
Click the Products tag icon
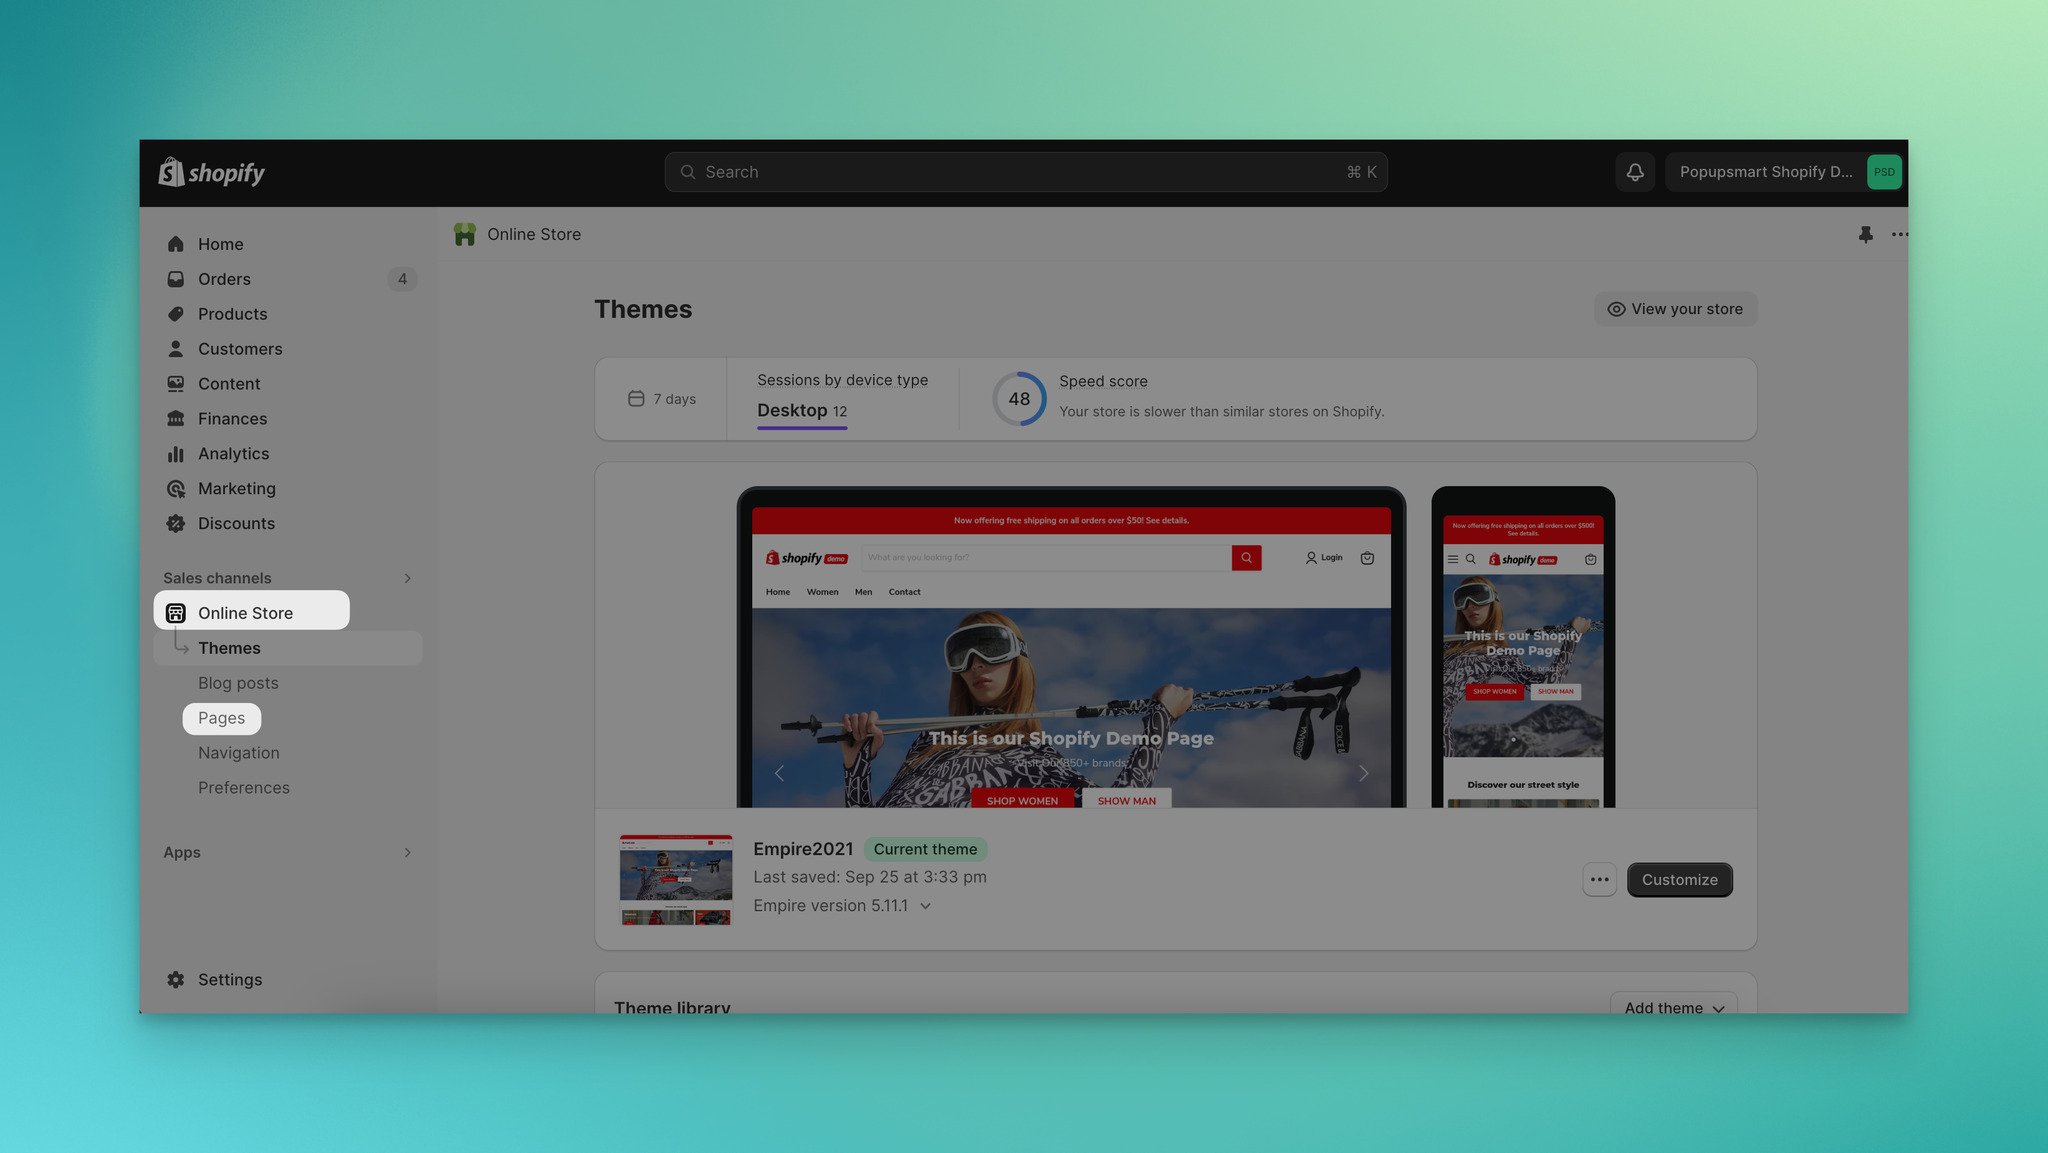click(176, 314)
